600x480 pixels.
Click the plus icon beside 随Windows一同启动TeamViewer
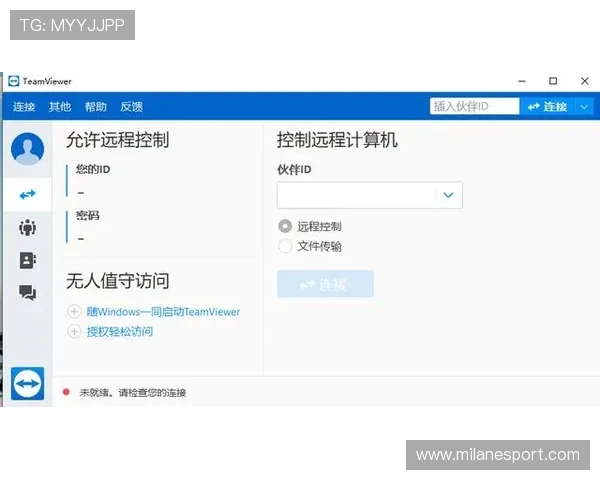pos(74,312)
